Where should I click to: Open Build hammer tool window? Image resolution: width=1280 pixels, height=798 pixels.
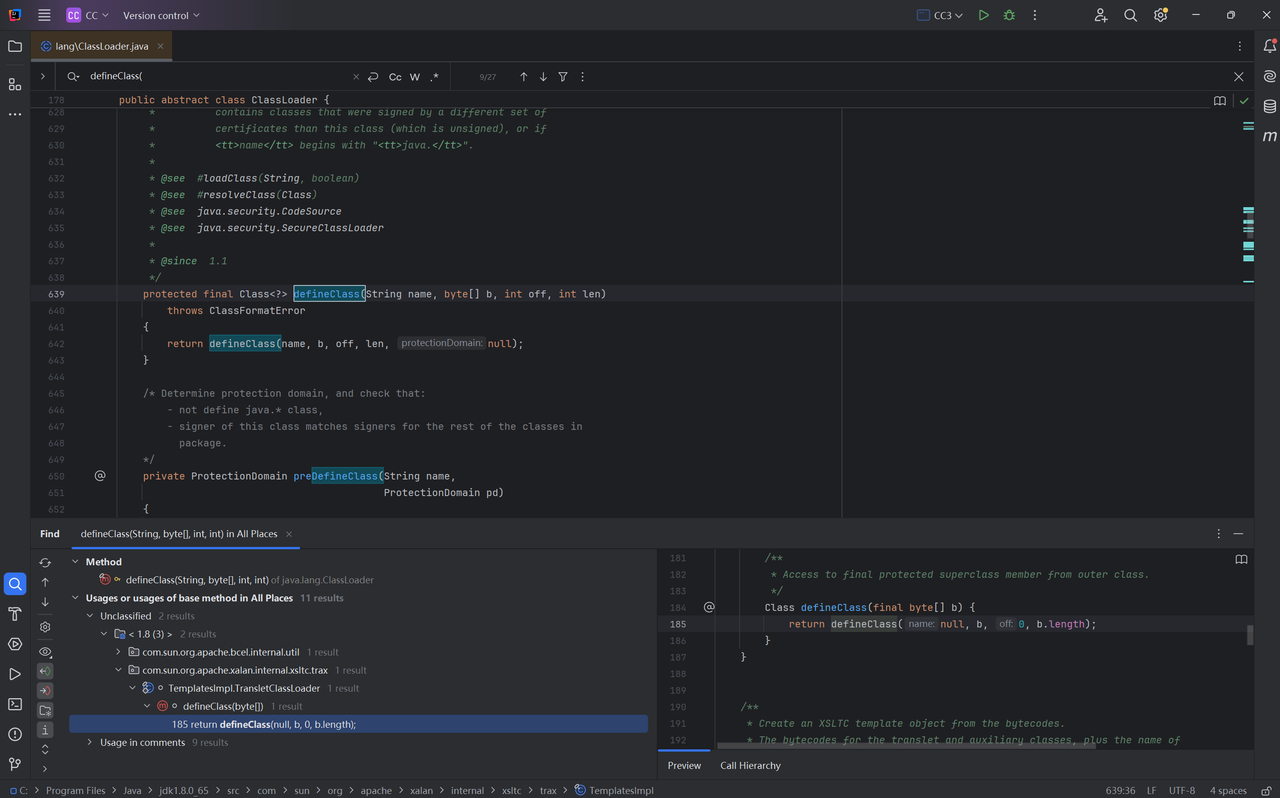point(15,614)
